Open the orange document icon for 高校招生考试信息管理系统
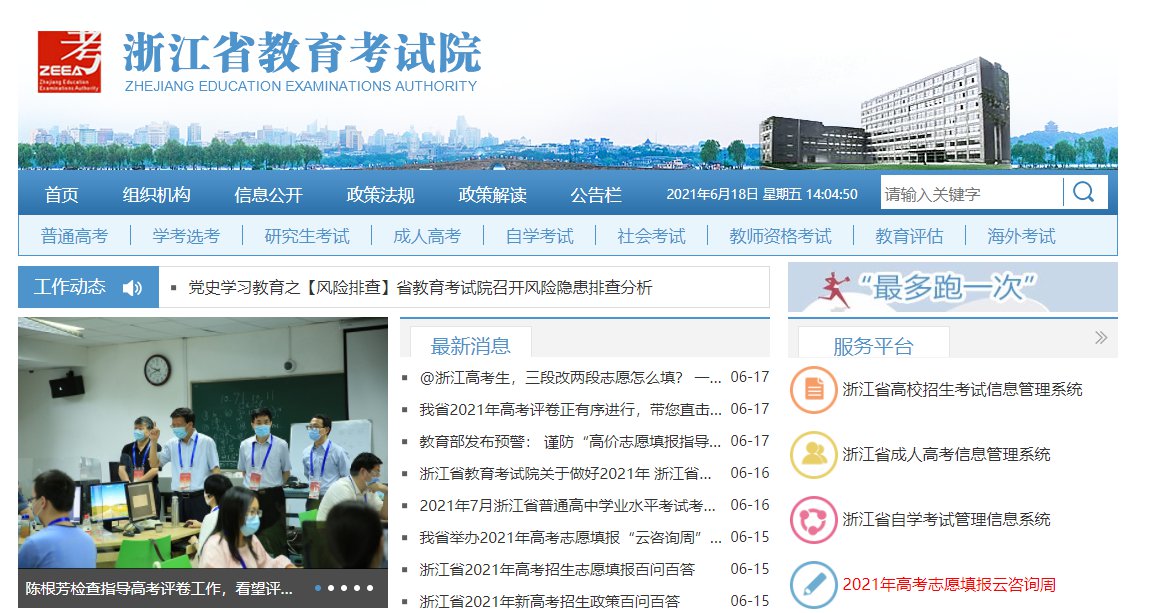 pyautogui.click(x=813, y=390)
